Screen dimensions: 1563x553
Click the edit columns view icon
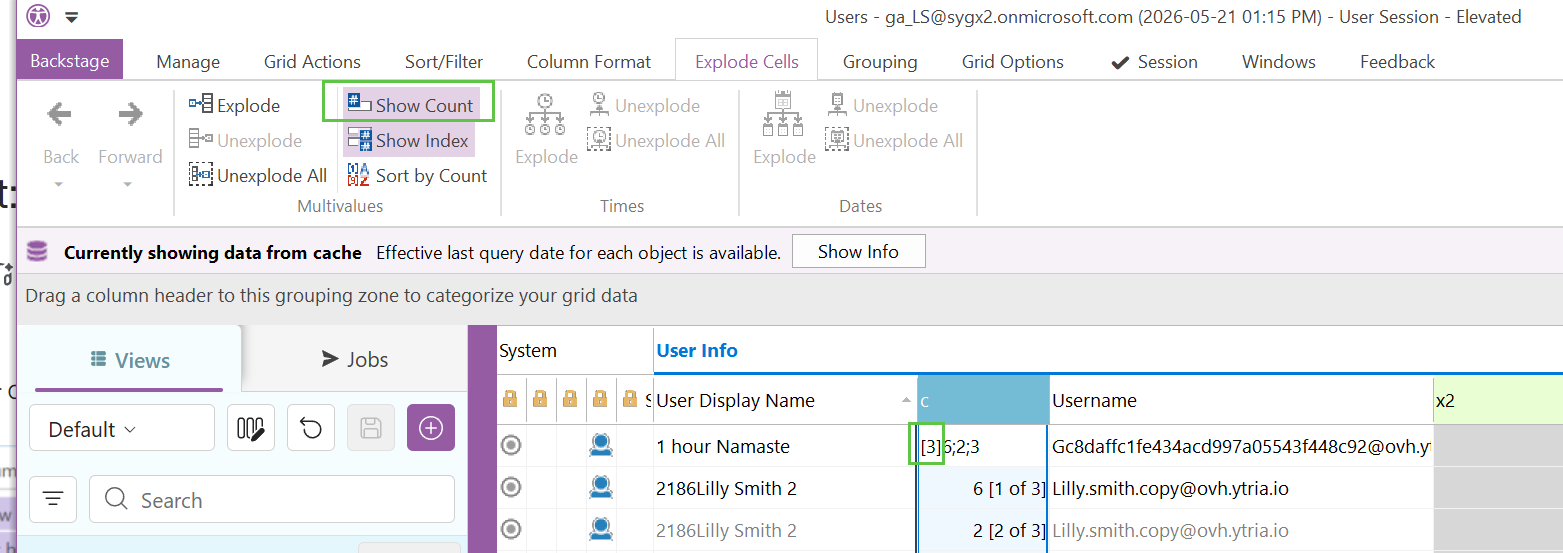251,429
